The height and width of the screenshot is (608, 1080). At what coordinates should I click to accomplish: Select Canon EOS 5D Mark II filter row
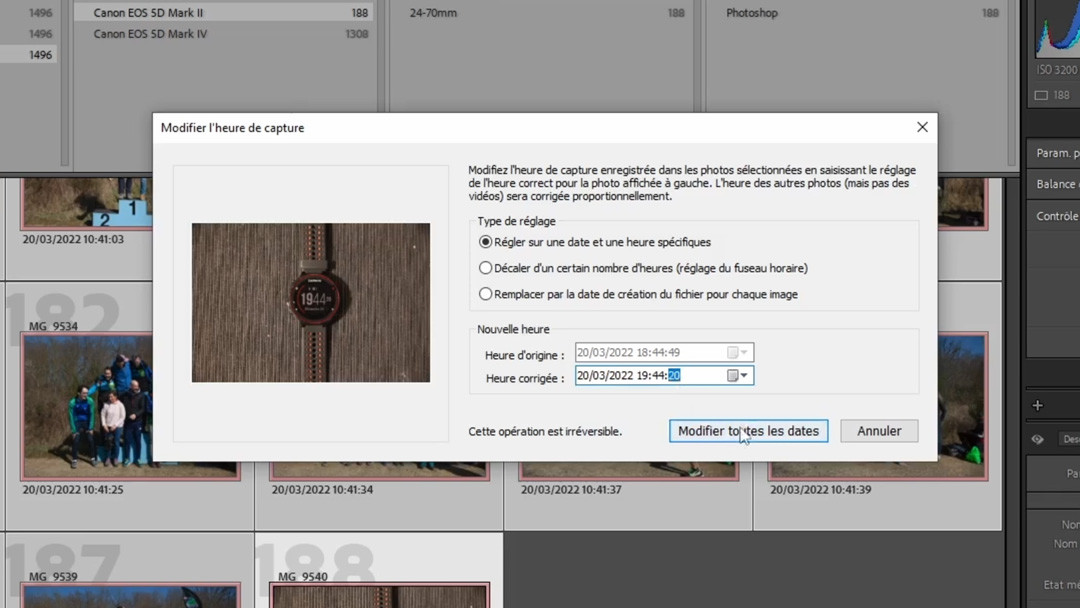(x=223, y=12)
